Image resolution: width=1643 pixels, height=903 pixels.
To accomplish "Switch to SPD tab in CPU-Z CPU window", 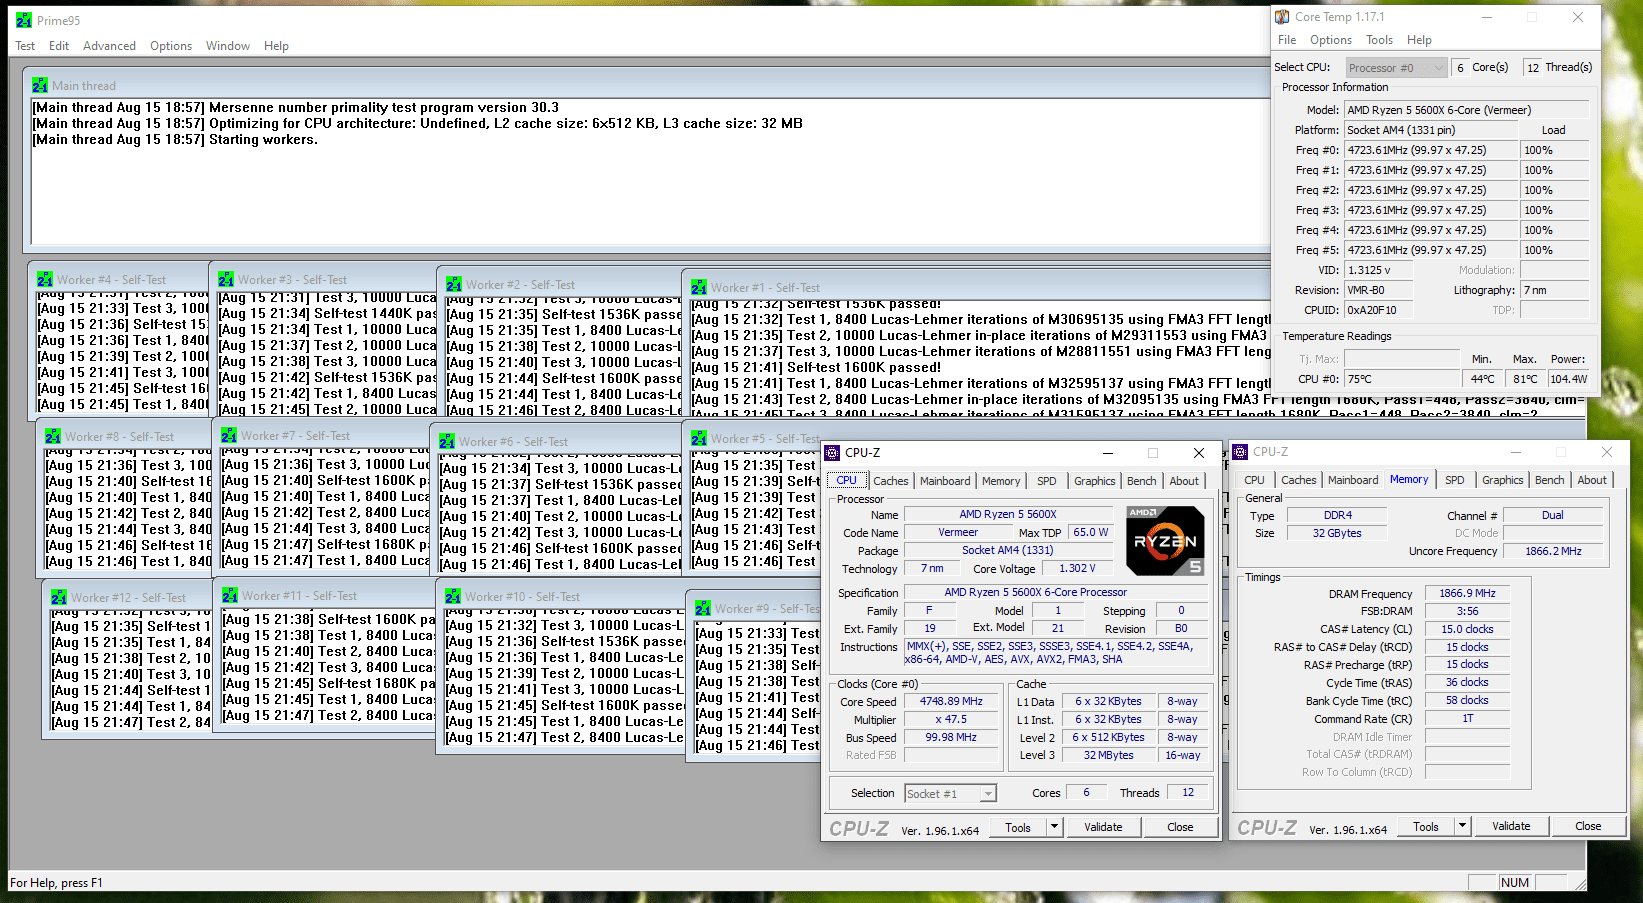I will pyautogui.click(x=1047, y=481).
